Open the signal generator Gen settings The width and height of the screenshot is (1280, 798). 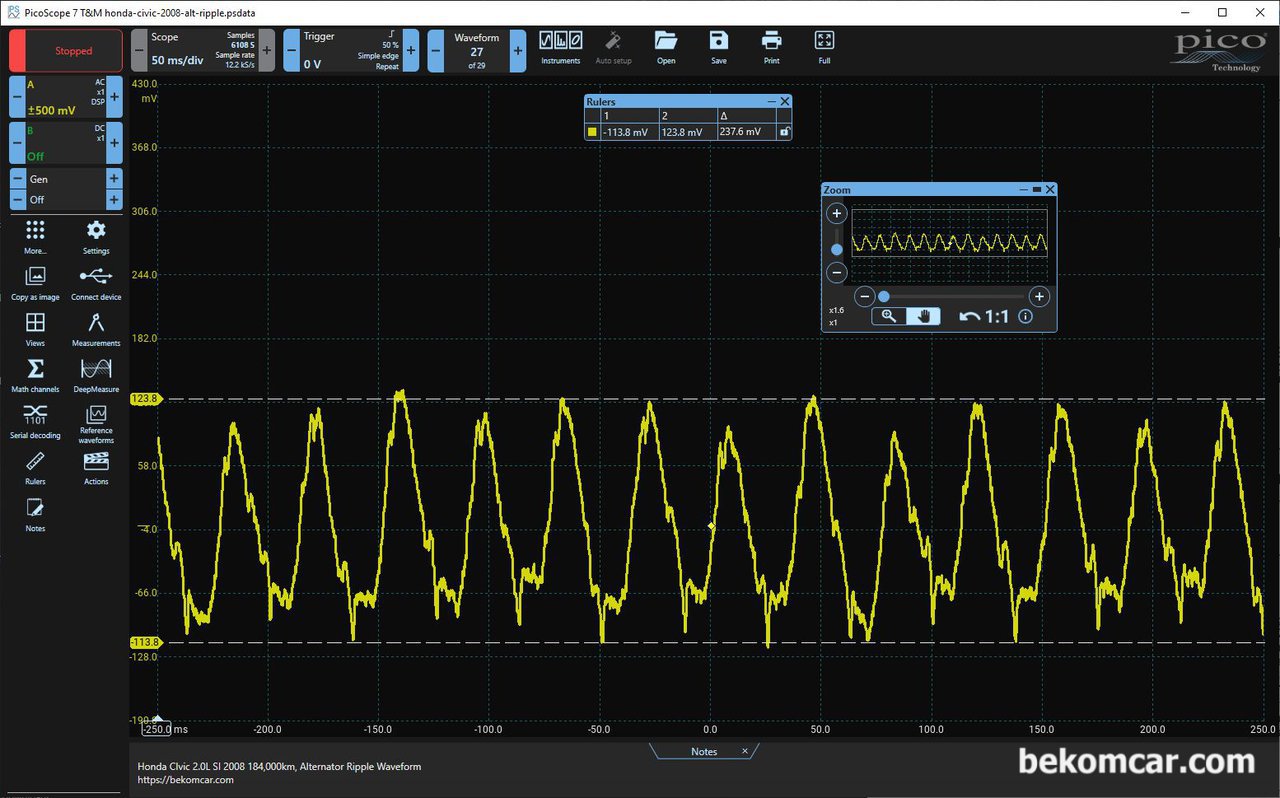[x=66, y=179]
